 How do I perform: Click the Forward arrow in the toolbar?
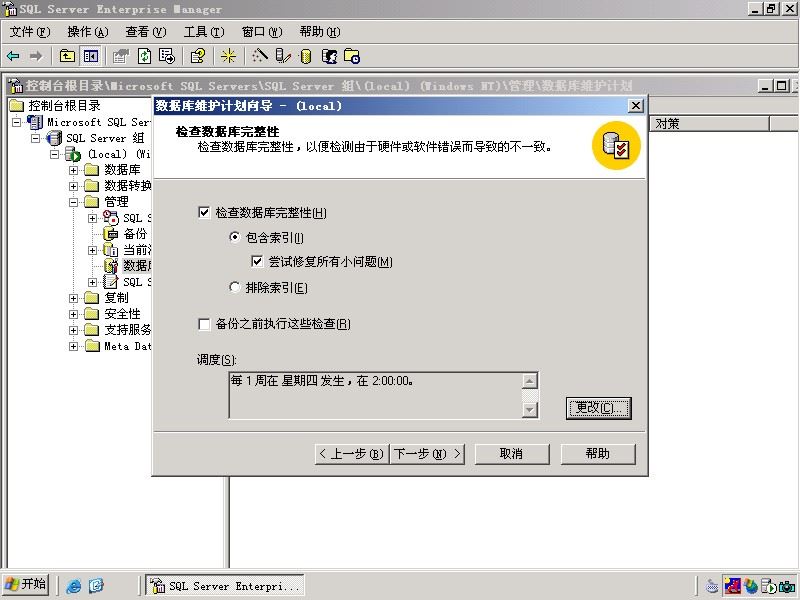36,56
